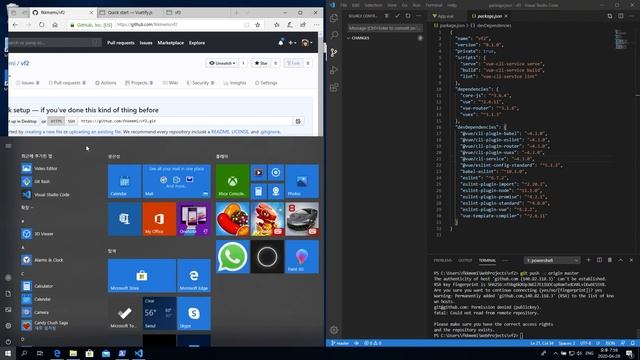The height and width of the screenshot is (360, 640).
Task: Open the GitHub plus create-new dropdown
Action: pos(292,42)
